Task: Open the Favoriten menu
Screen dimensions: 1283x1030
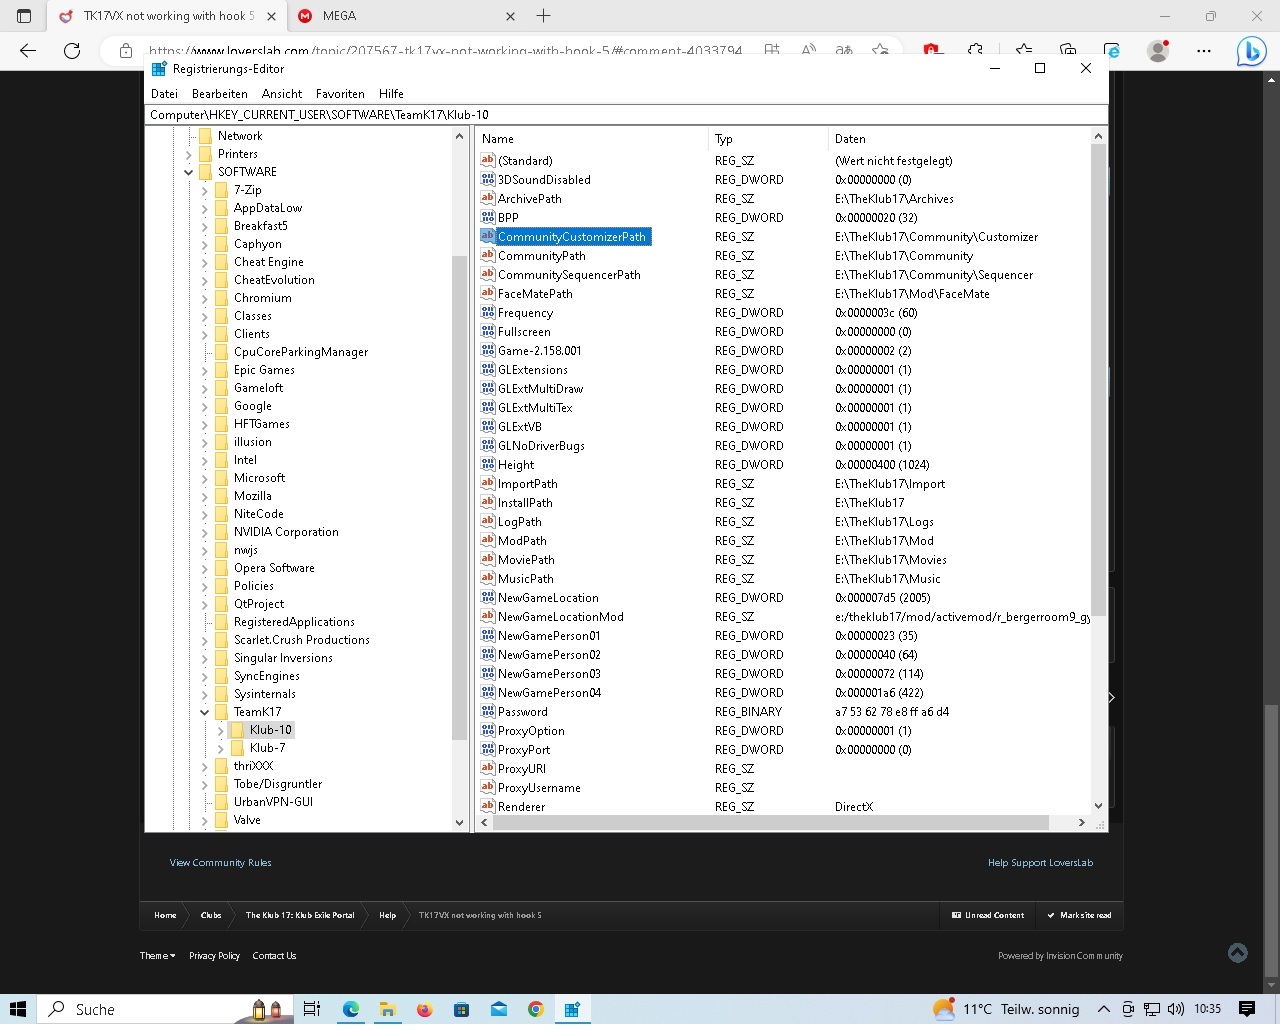Action: click(x=340, y=94)
